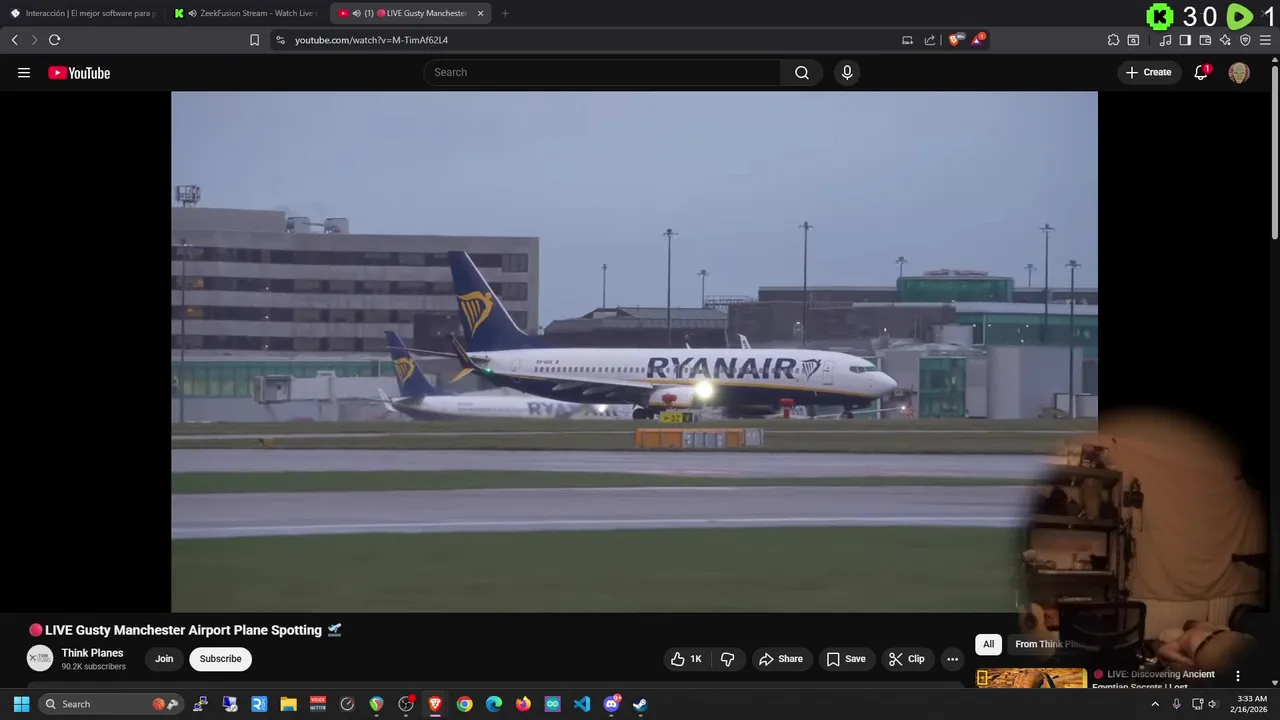Open Brave Shields lion icon
Screen dimensions: 1280x720
click(x=954, y=40)
